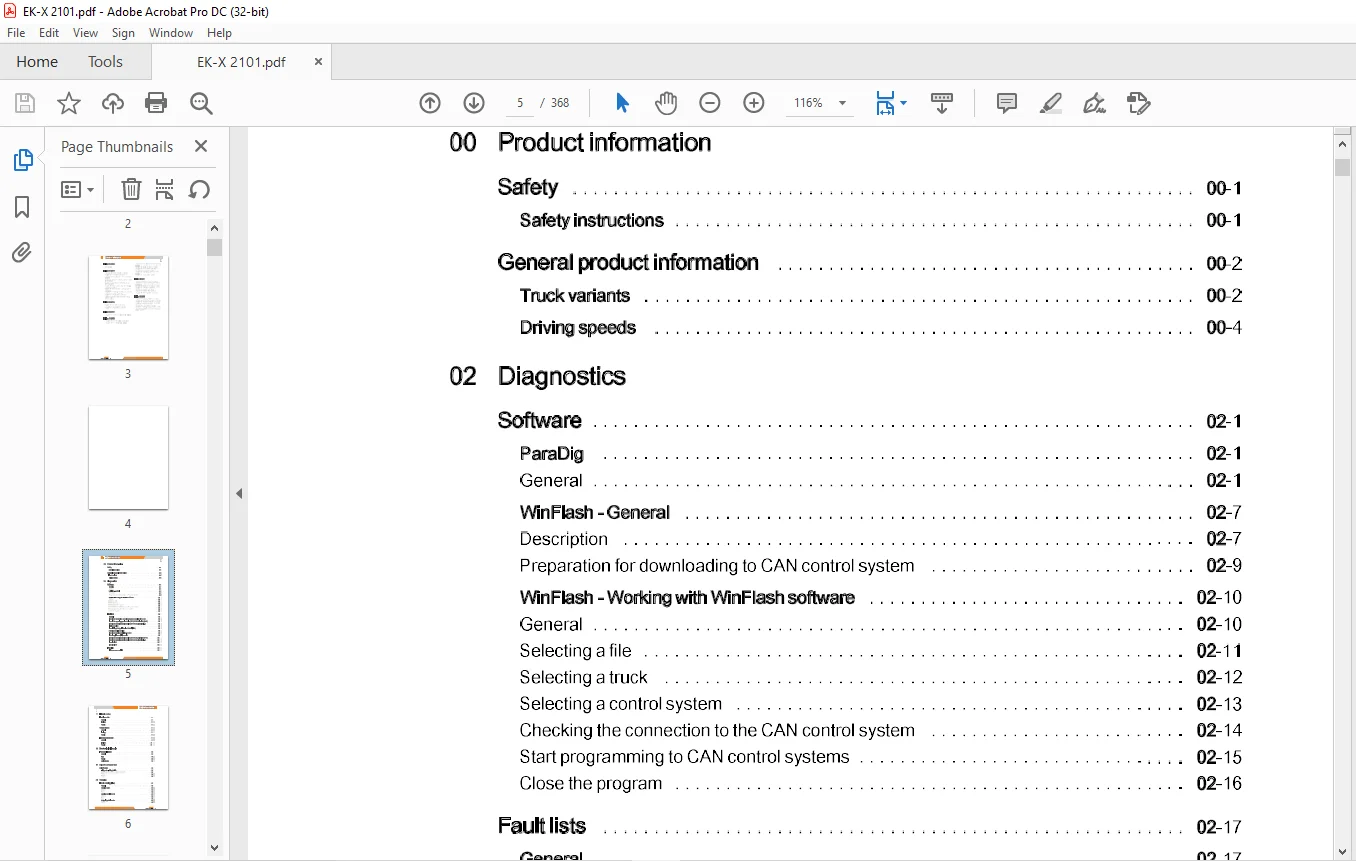Screen dimensions: 1356x861
Task: Go to the next page with the down arrow
Action: click(474, 103)
